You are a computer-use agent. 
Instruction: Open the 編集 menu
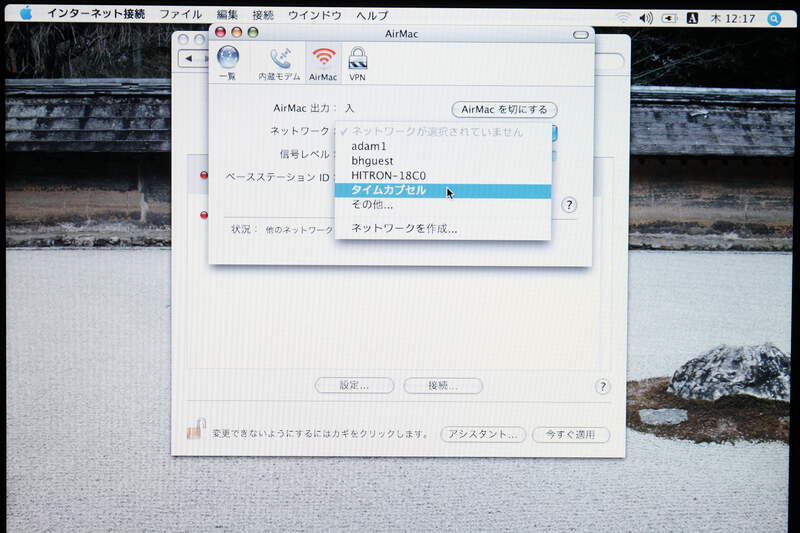point(227,15)
